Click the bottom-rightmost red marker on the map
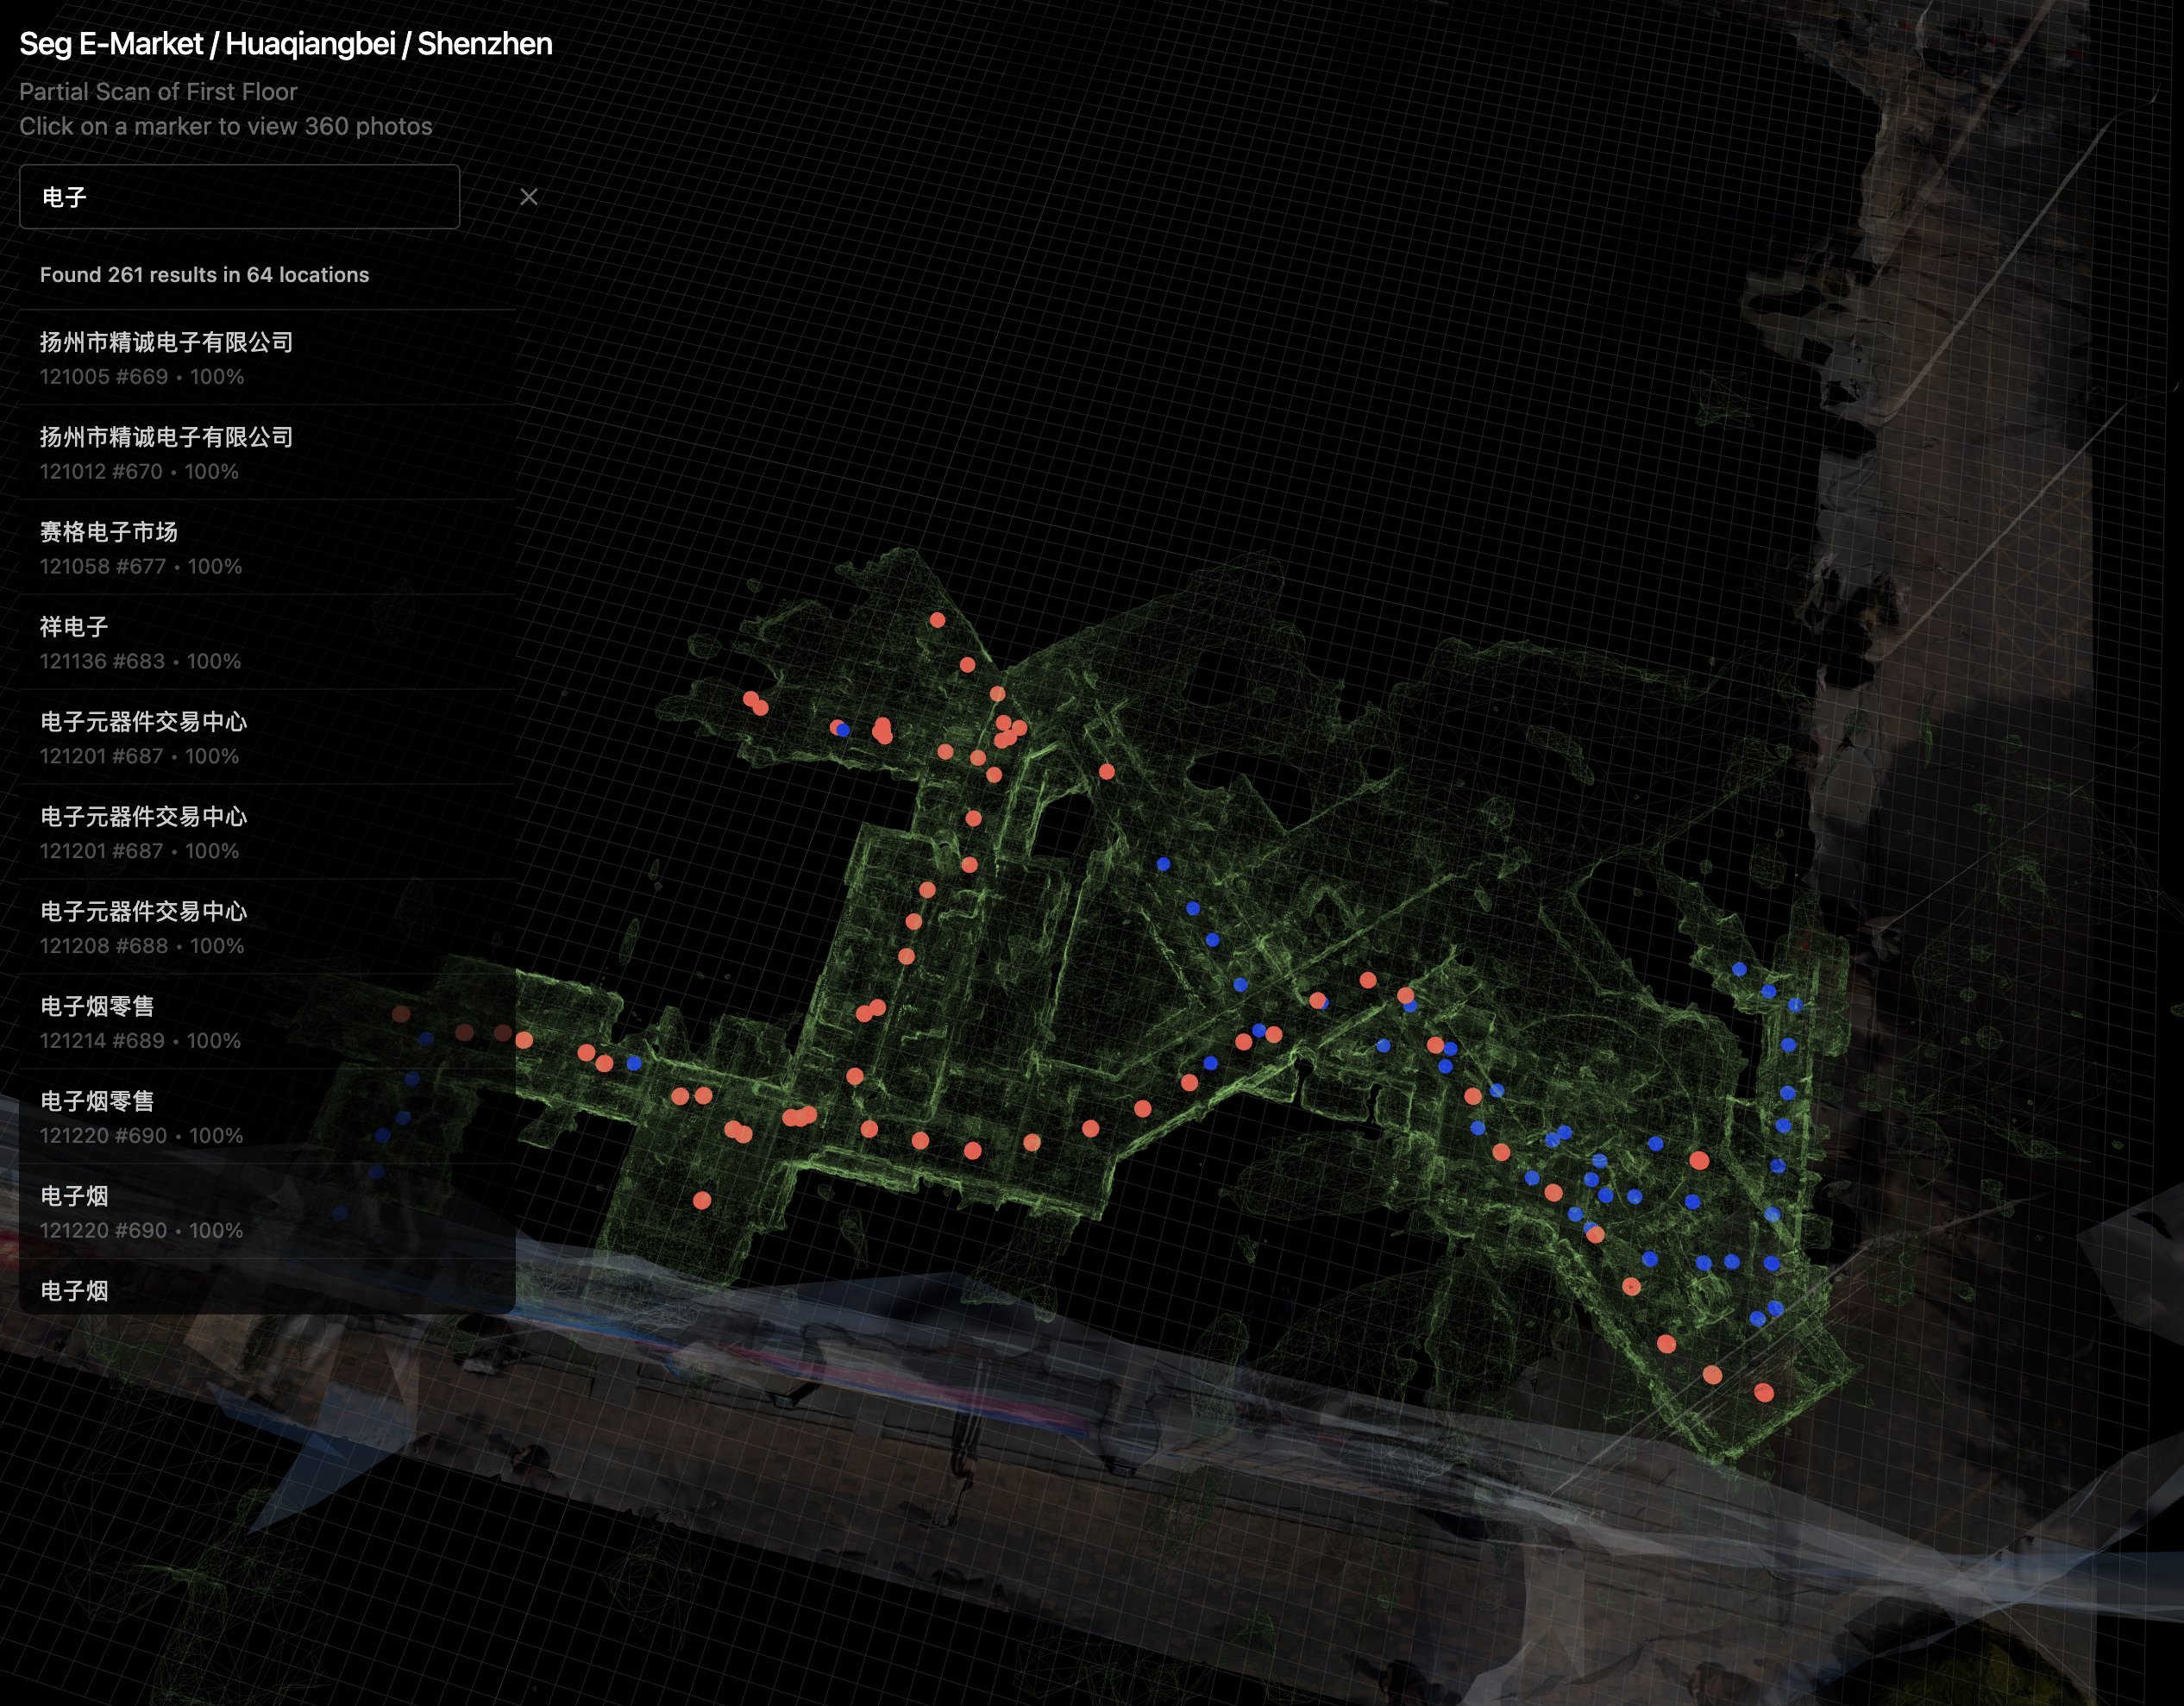Viewport: 2184px width, 1706px height. (1764, 1392)
